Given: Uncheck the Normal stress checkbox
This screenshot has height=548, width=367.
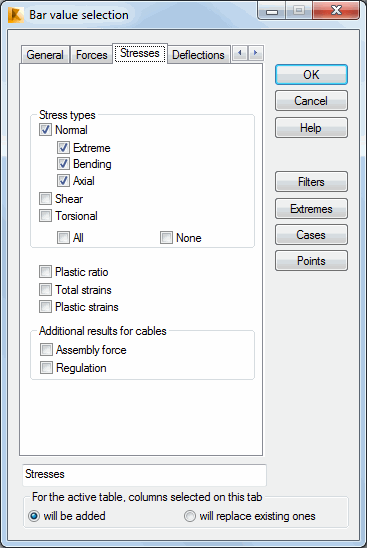Looking at the screenshot, I should [x=45, y=130].
